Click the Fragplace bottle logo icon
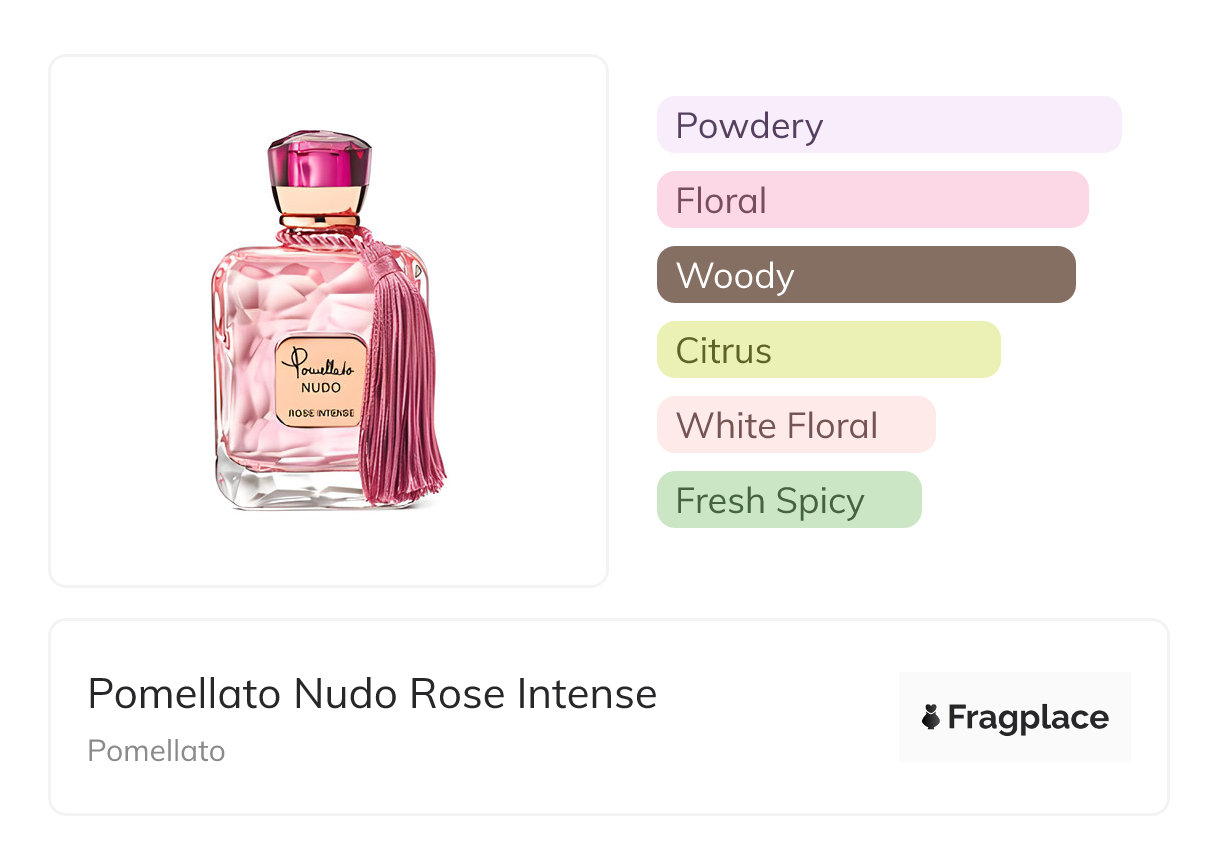1218x864 pixels. [x=931, y=717]
